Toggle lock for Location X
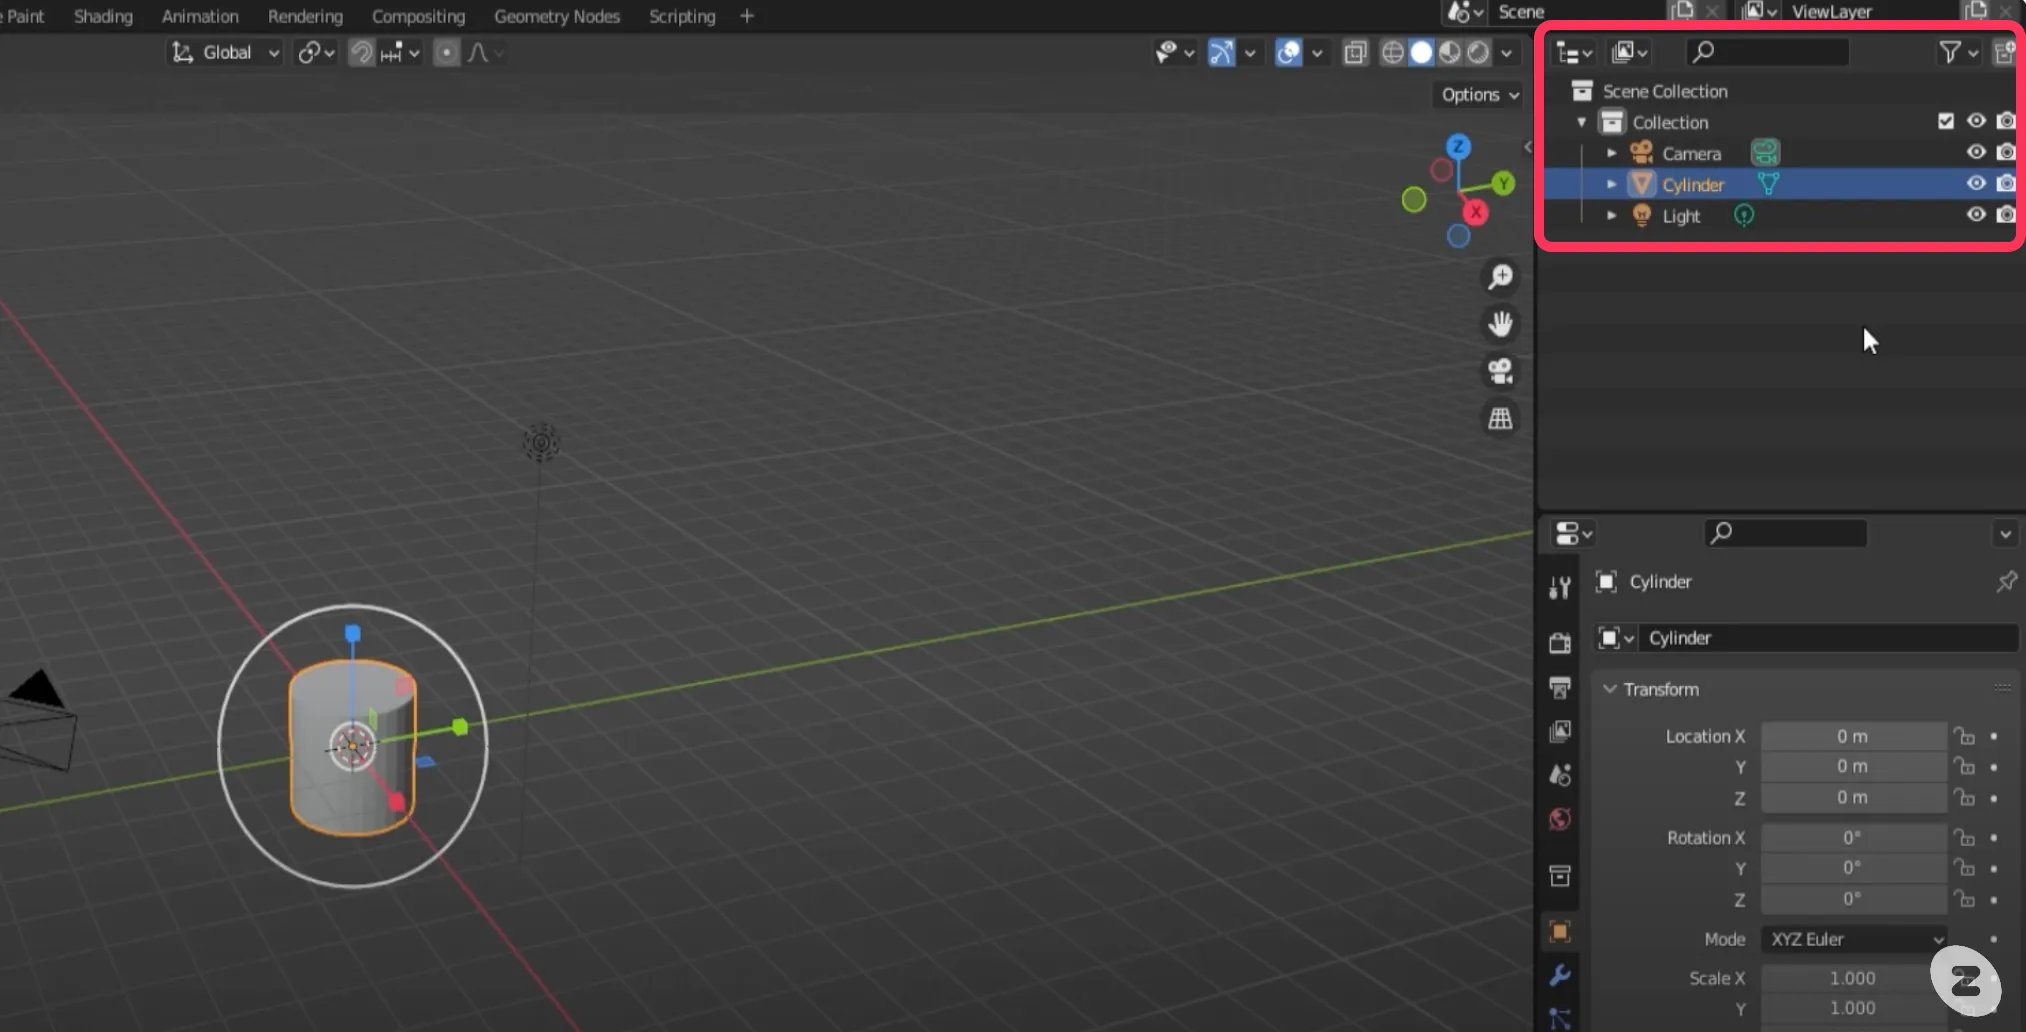Viewport: 2026px width, 1032px height. (x=1964, y=736)
